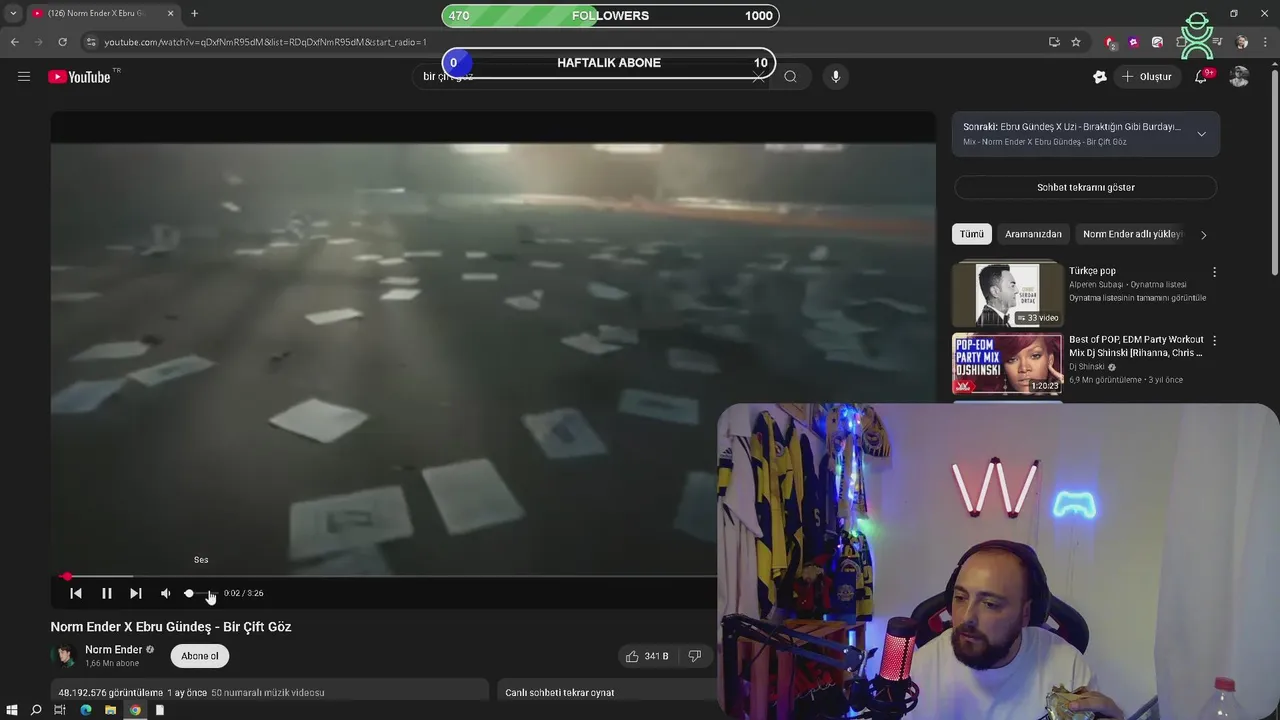Open the Chrome three-dot menu
1280x720 pixels.
1265,42
